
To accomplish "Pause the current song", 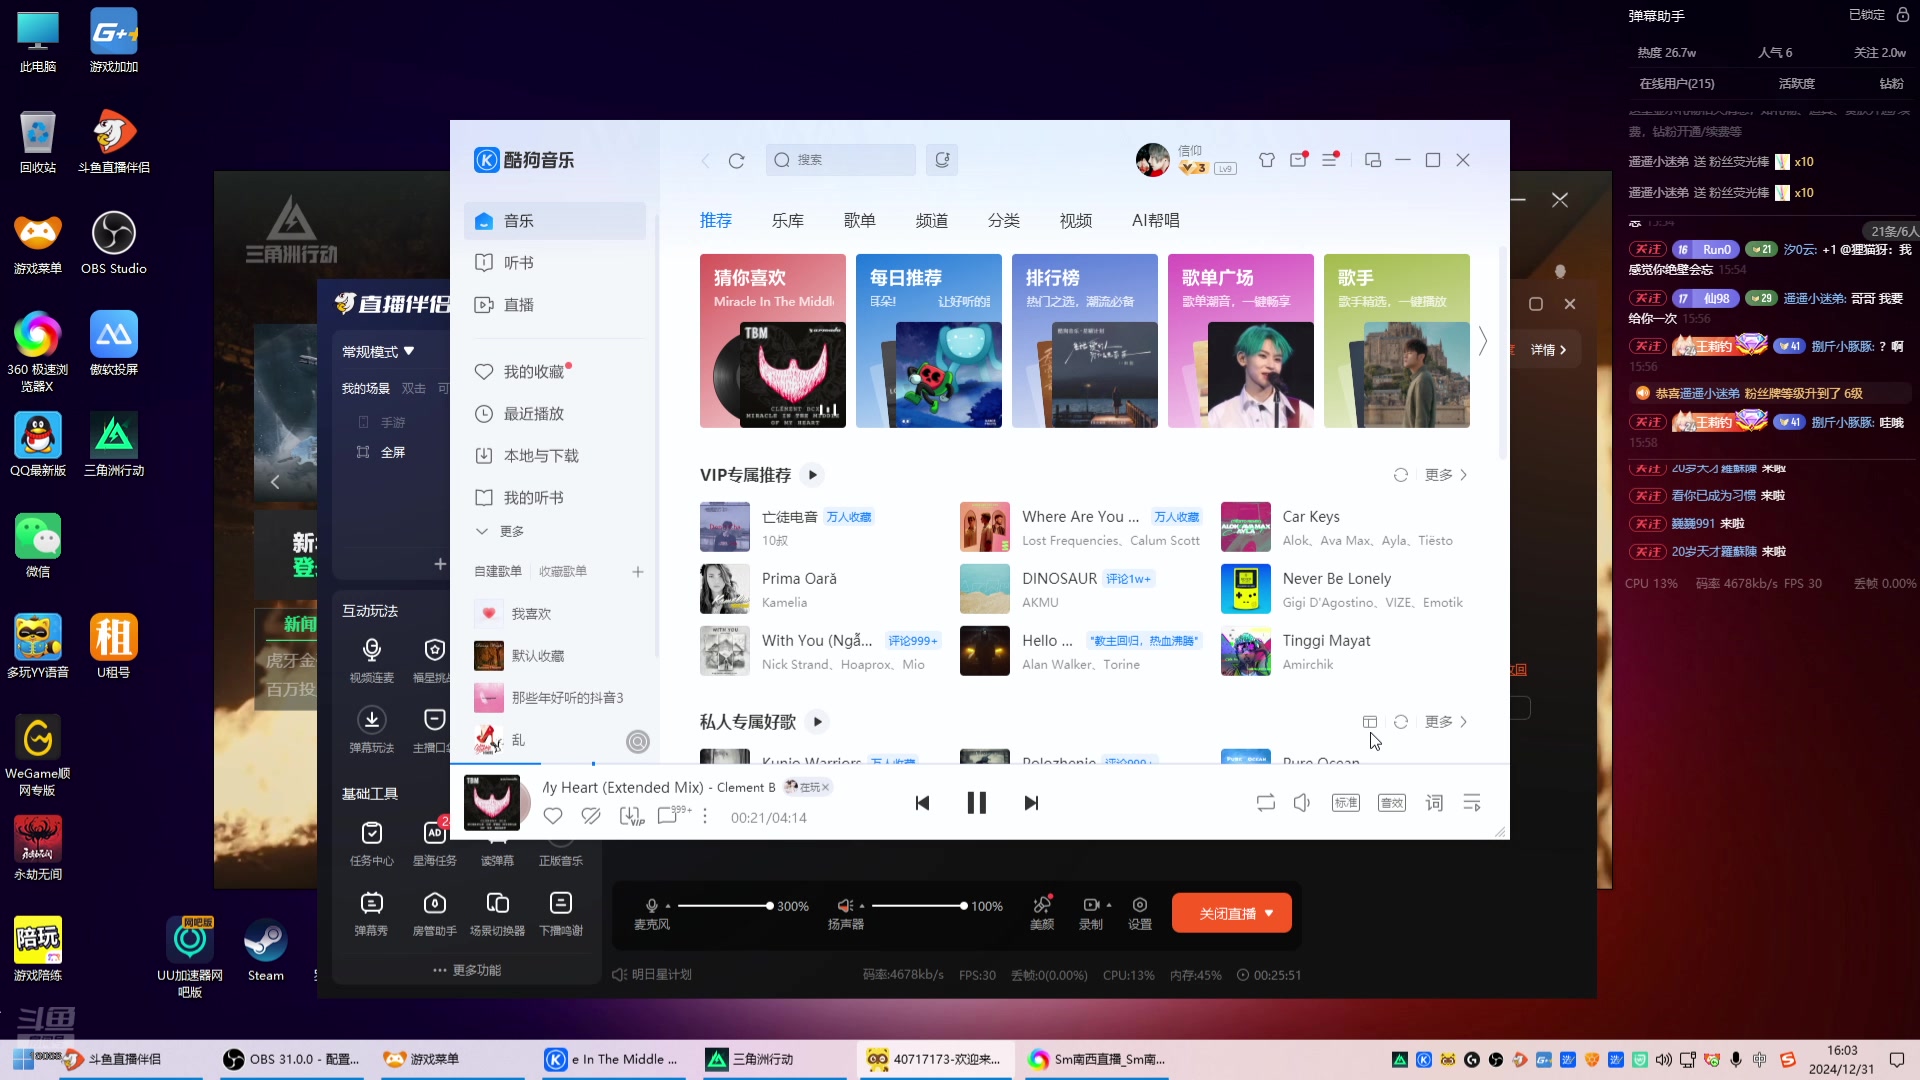I will pos(977,803).
